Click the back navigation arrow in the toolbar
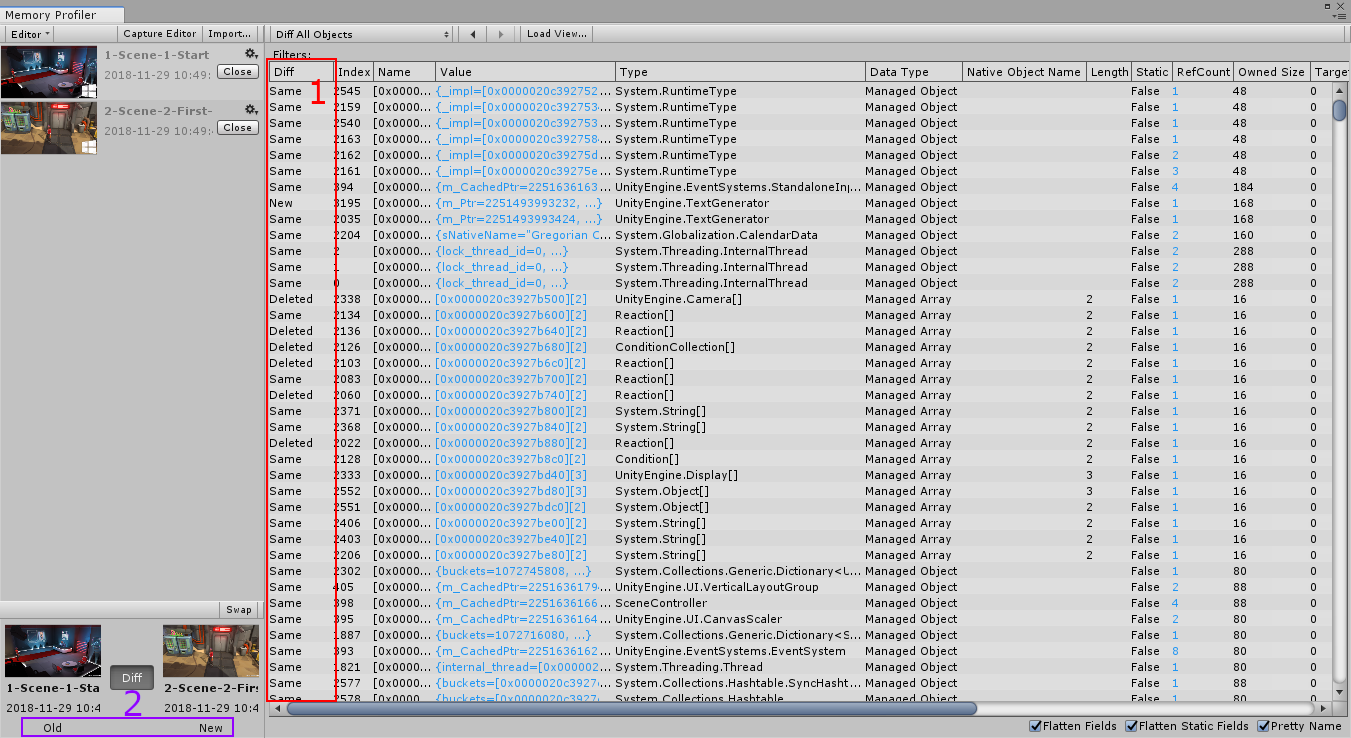Screen dimensions: 1351x738 471,33
